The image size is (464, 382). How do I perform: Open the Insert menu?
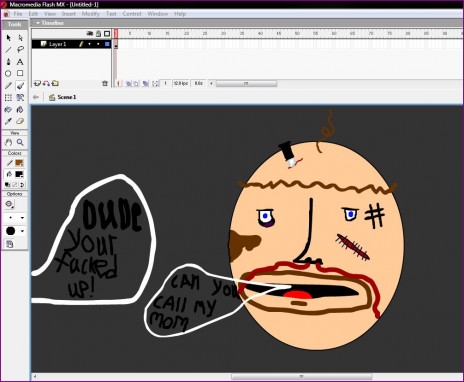(69, 14)
